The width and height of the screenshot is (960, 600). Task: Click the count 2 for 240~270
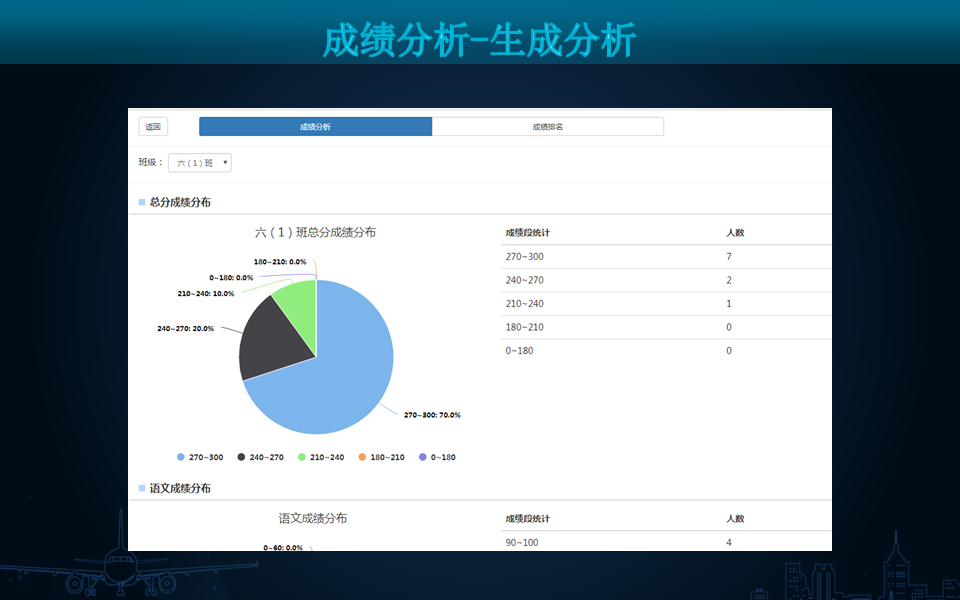coord(729,280)
